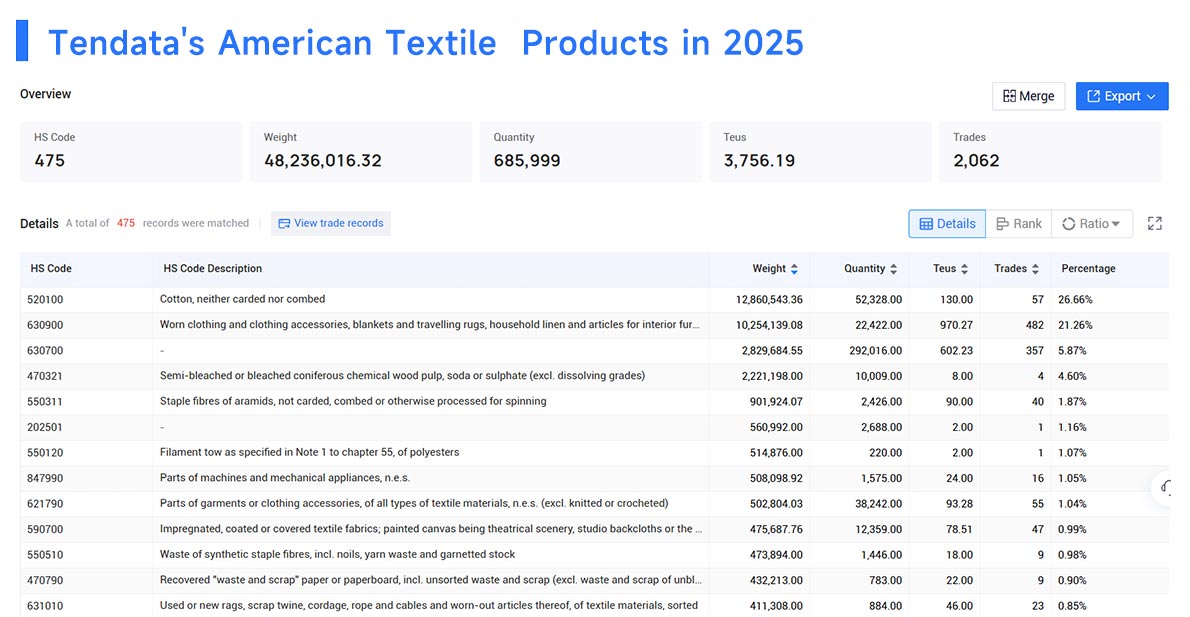
Task: Switch to the Details view tab
Action: click(947, 224)
